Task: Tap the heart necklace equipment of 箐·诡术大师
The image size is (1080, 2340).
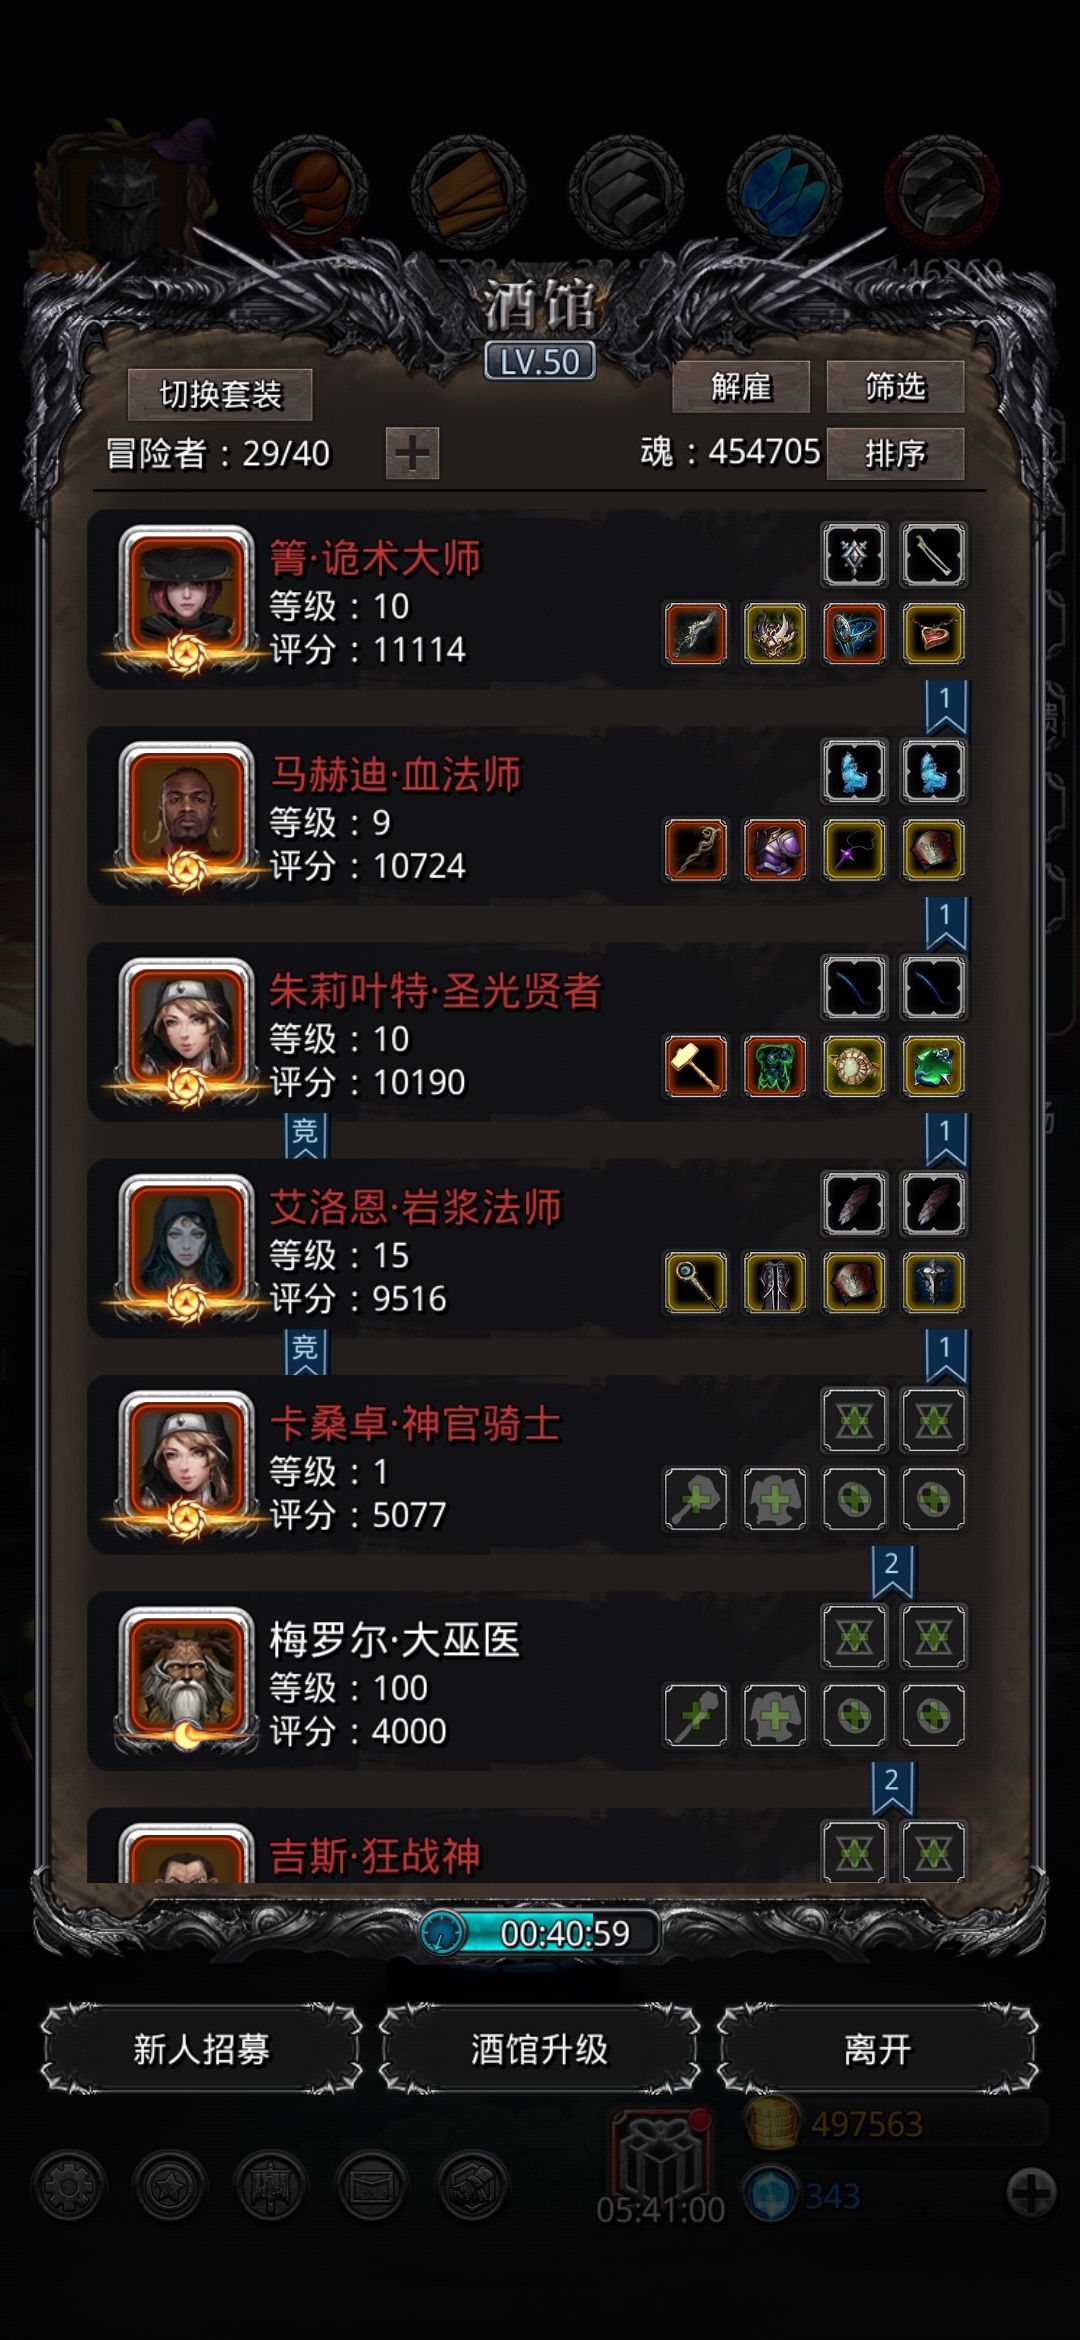Action: click(x=933, y=634)
